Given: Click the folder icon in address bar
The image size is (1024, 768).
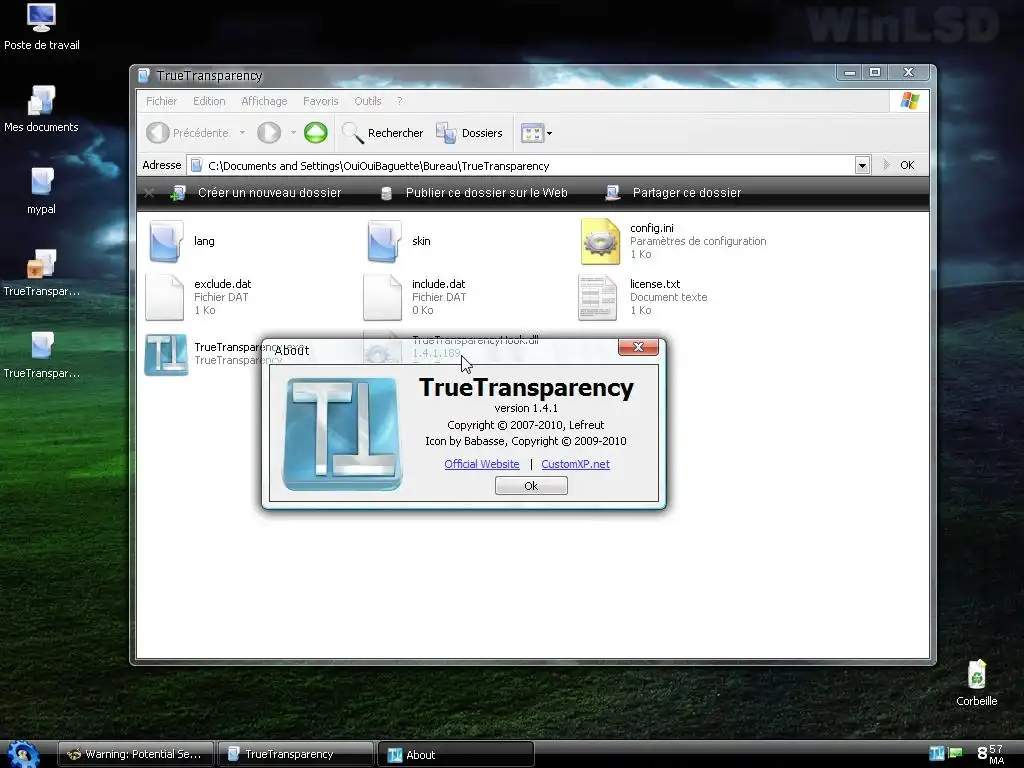Looking at the screenshot, I should click(x=197, y=166).
